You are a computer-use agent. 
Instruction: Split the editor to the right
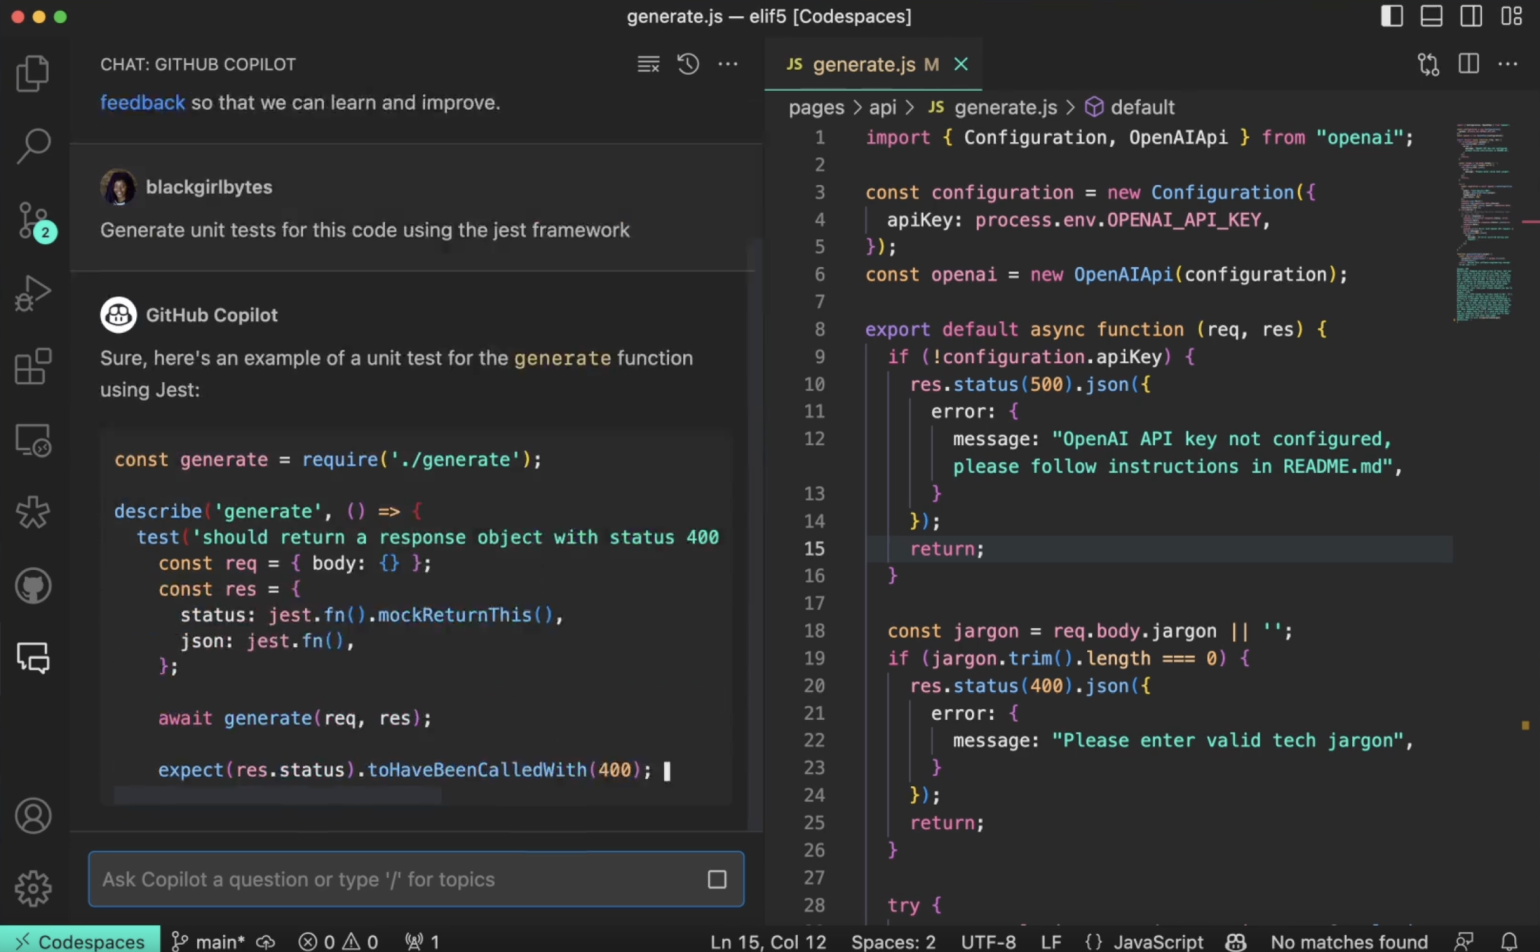[1468, 64]
